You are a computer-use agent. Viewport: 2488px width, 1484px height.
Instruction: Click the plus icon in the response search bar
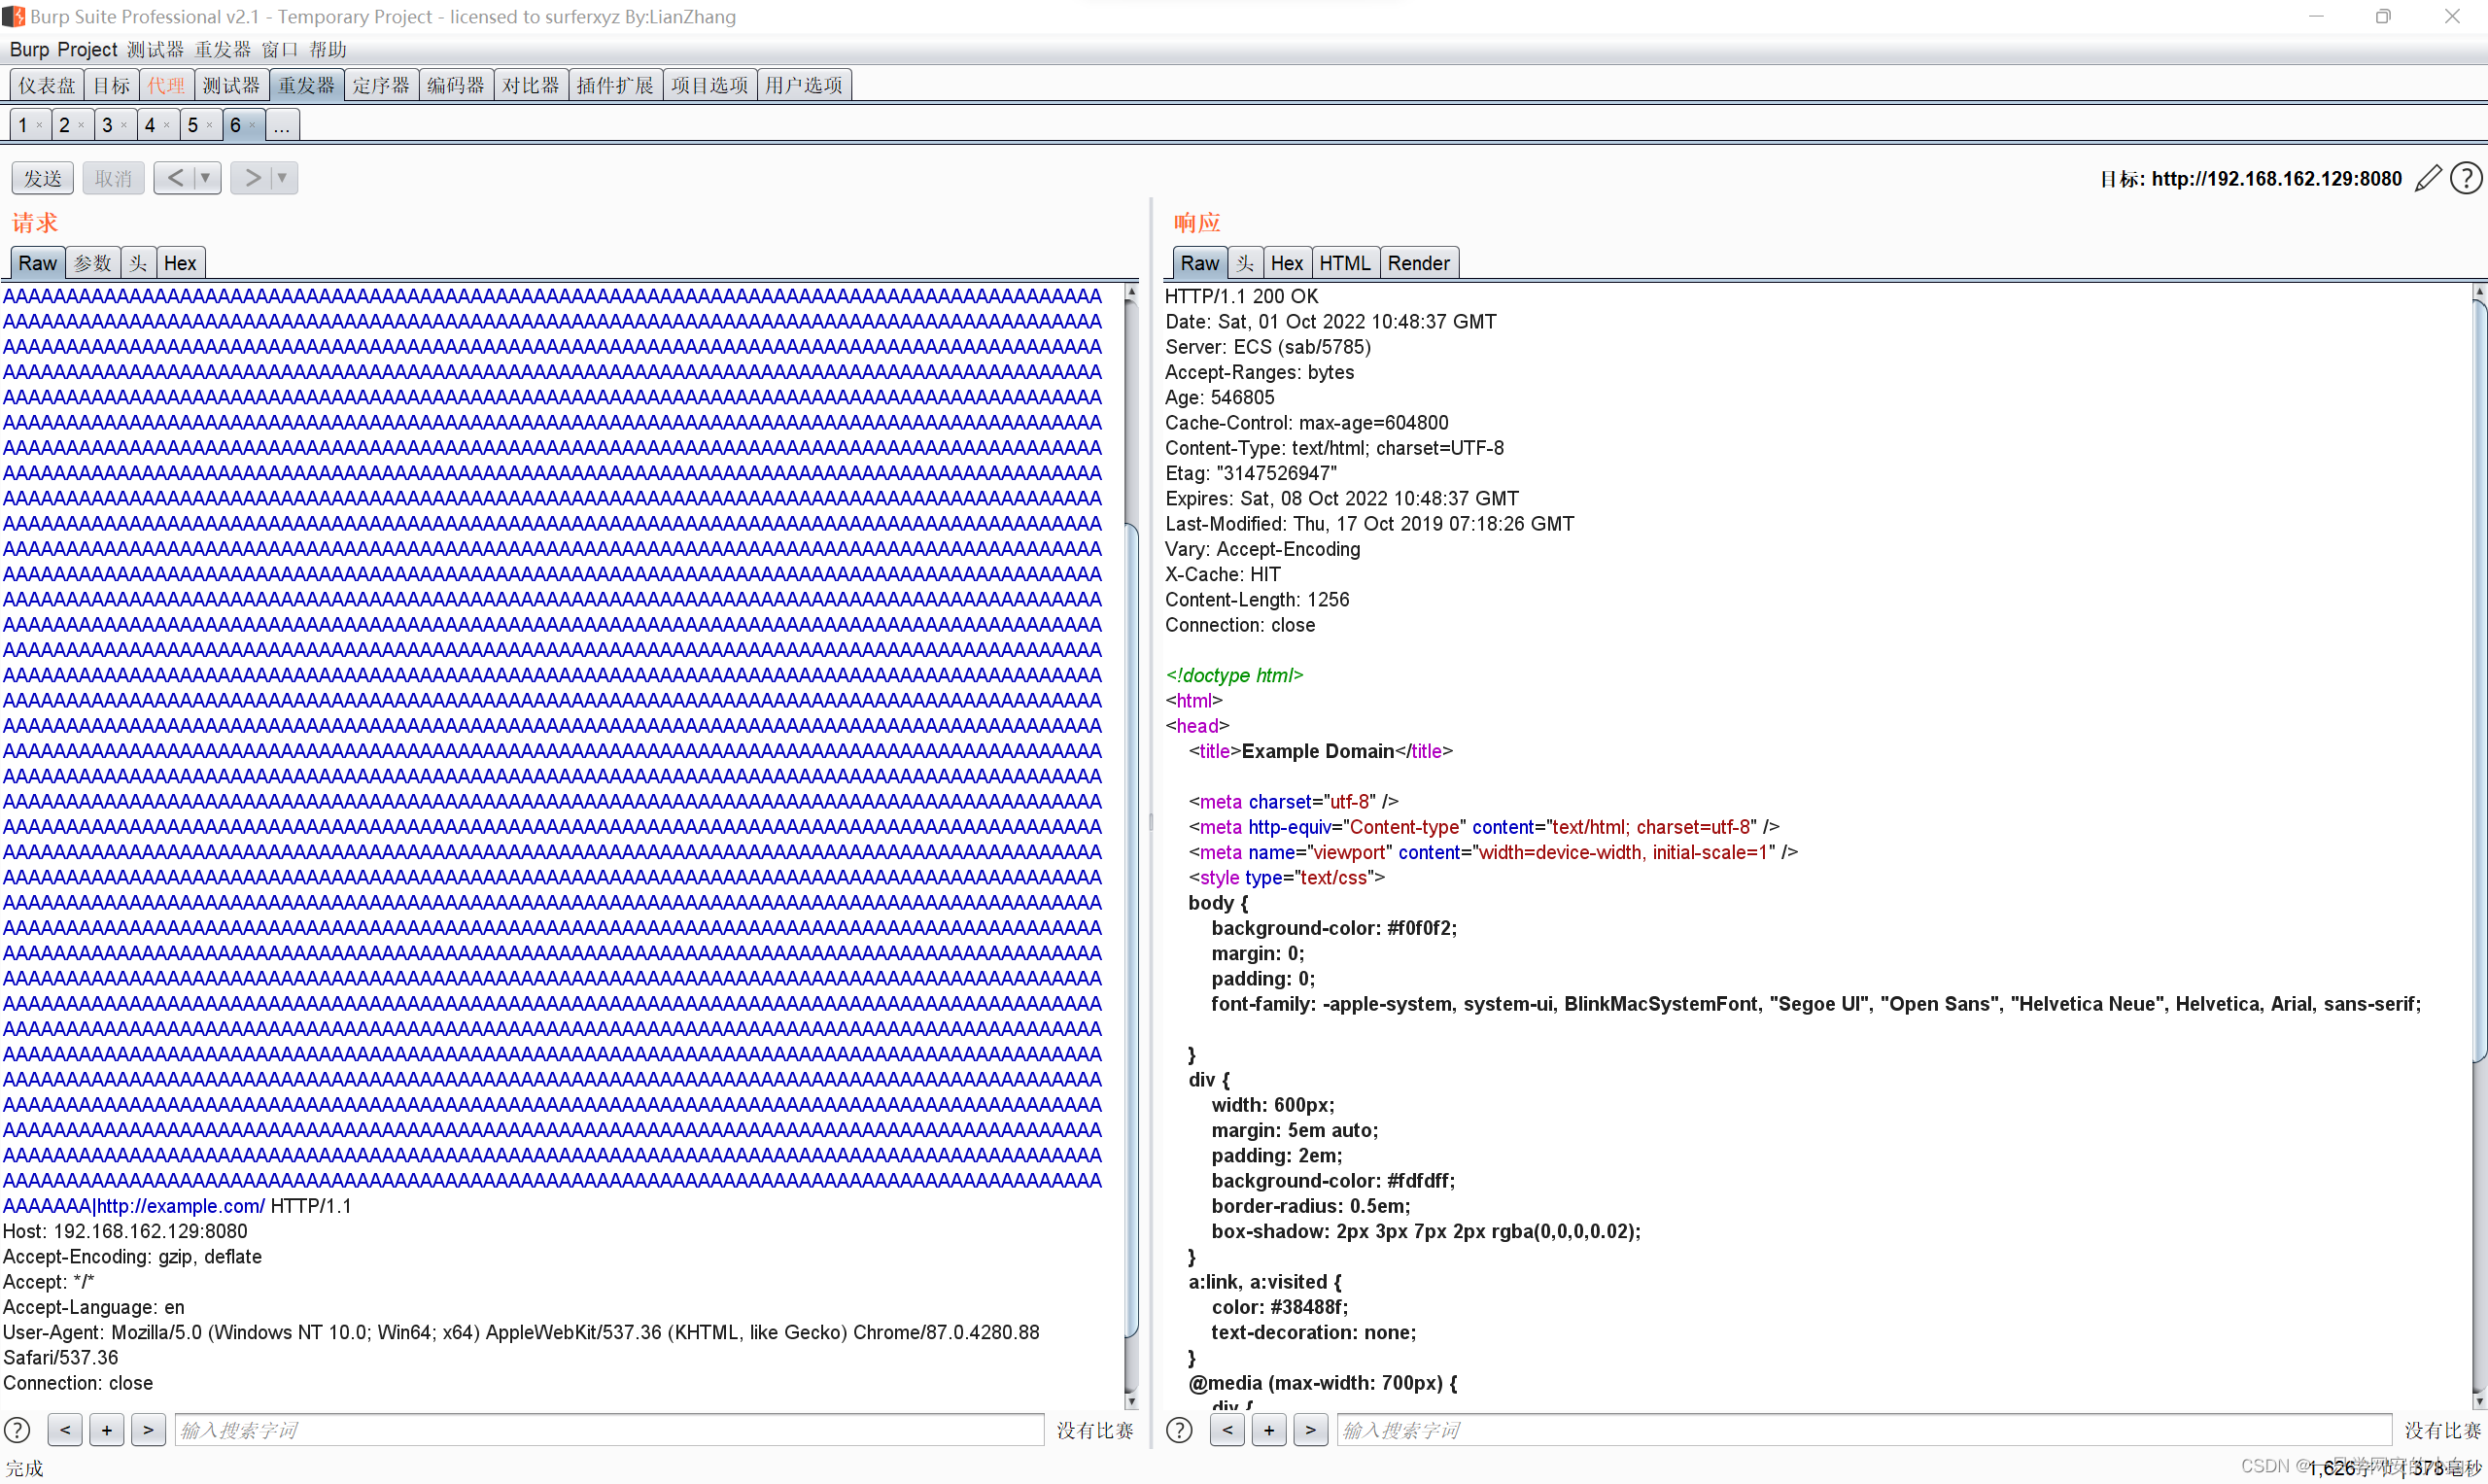pos(1268,1429)
